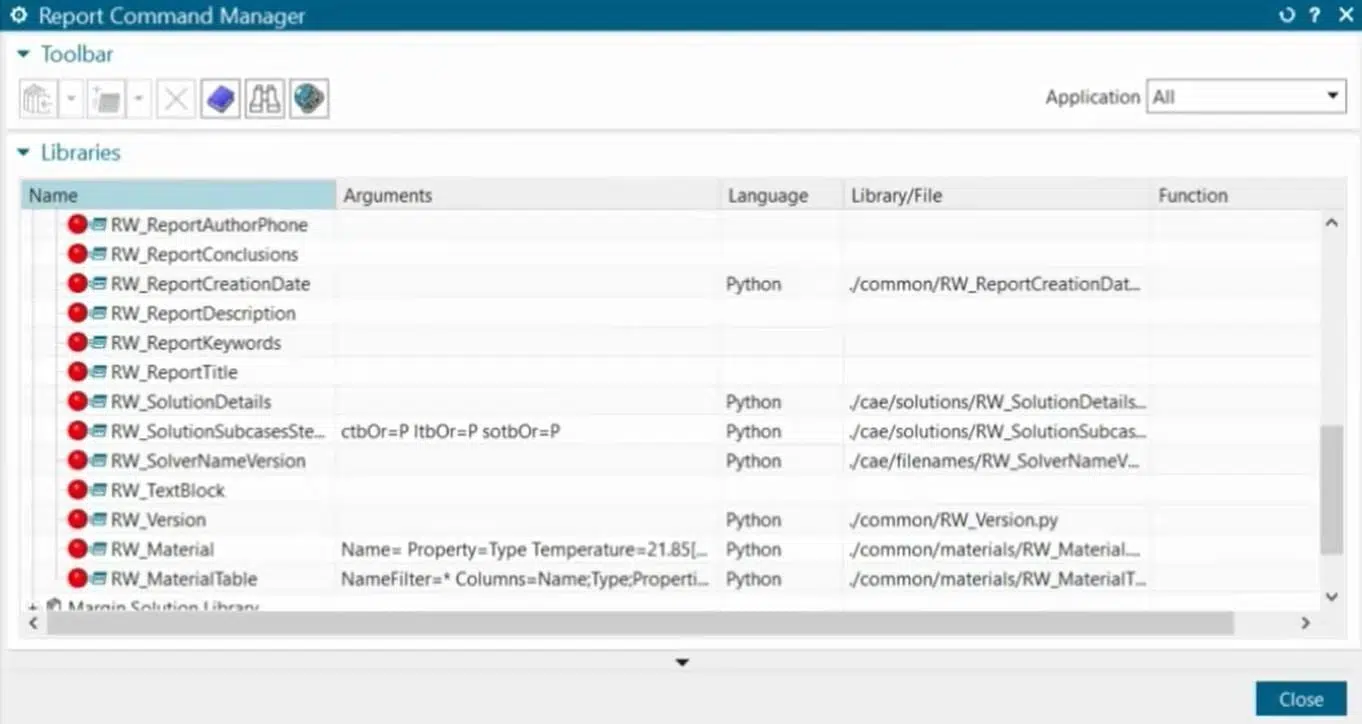Expand the bottom arrow below the dialog list

point(682,662)
